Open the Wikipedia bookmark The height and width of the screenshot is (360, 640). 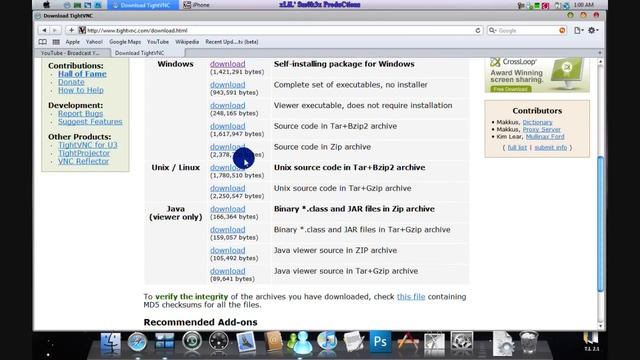click(187, 42)
